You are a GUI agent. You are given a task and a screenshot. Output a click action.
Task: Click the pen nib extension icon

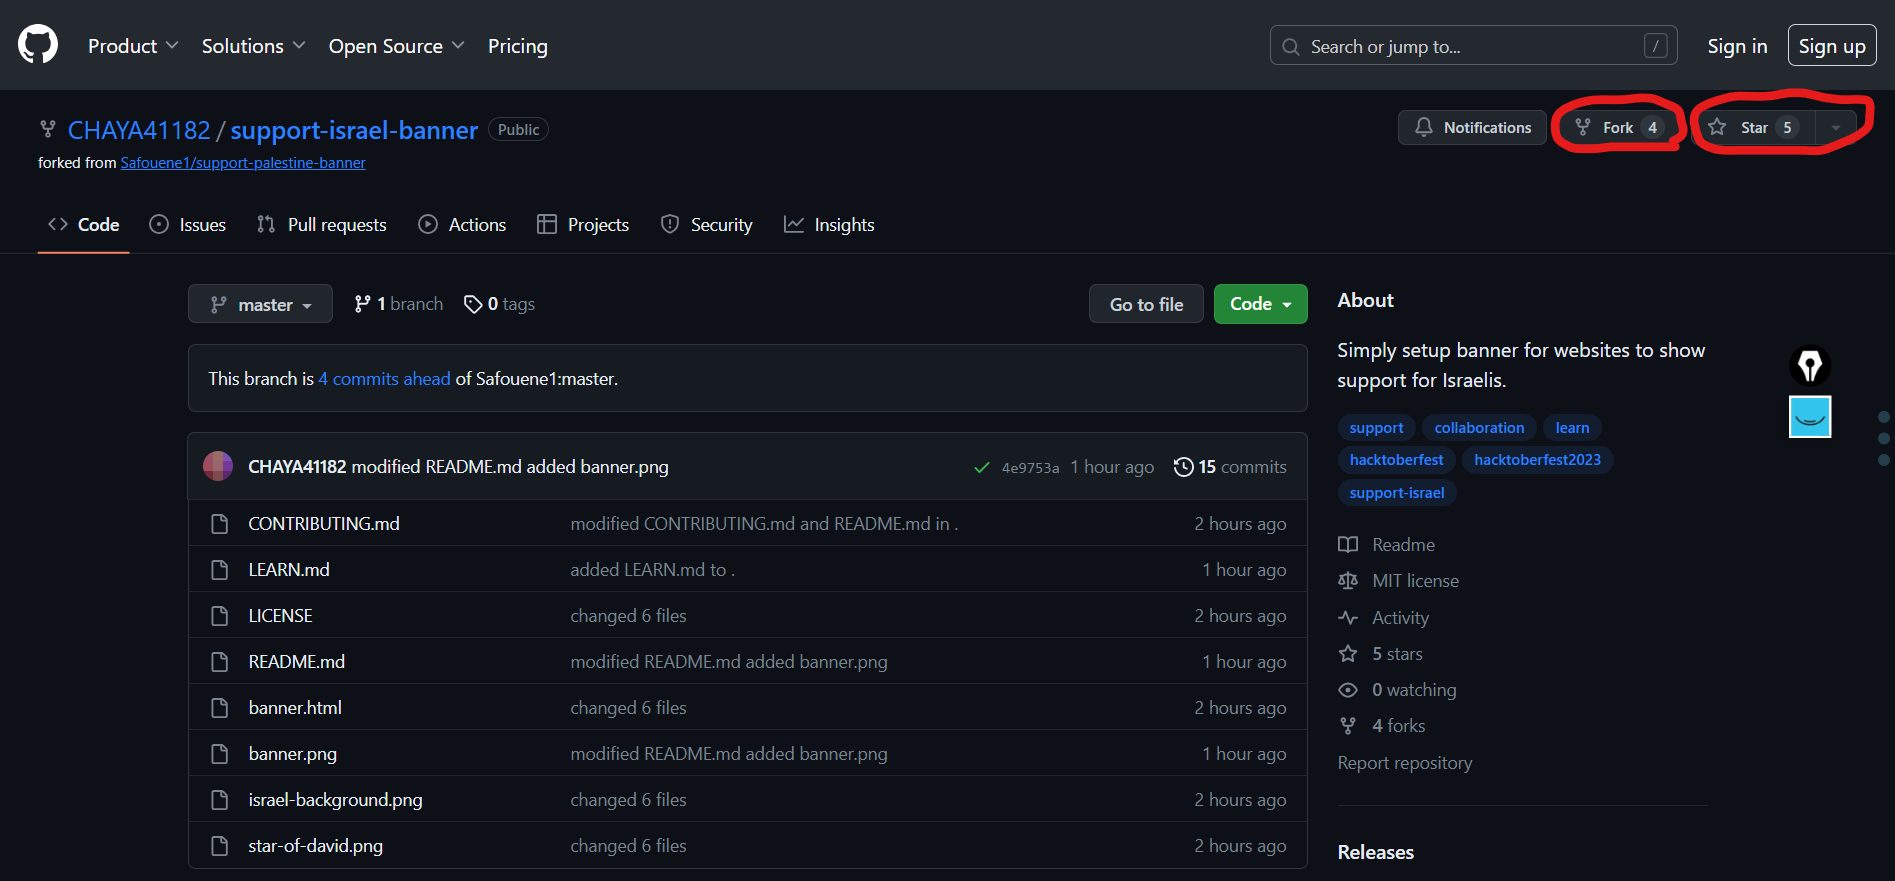1809,365
